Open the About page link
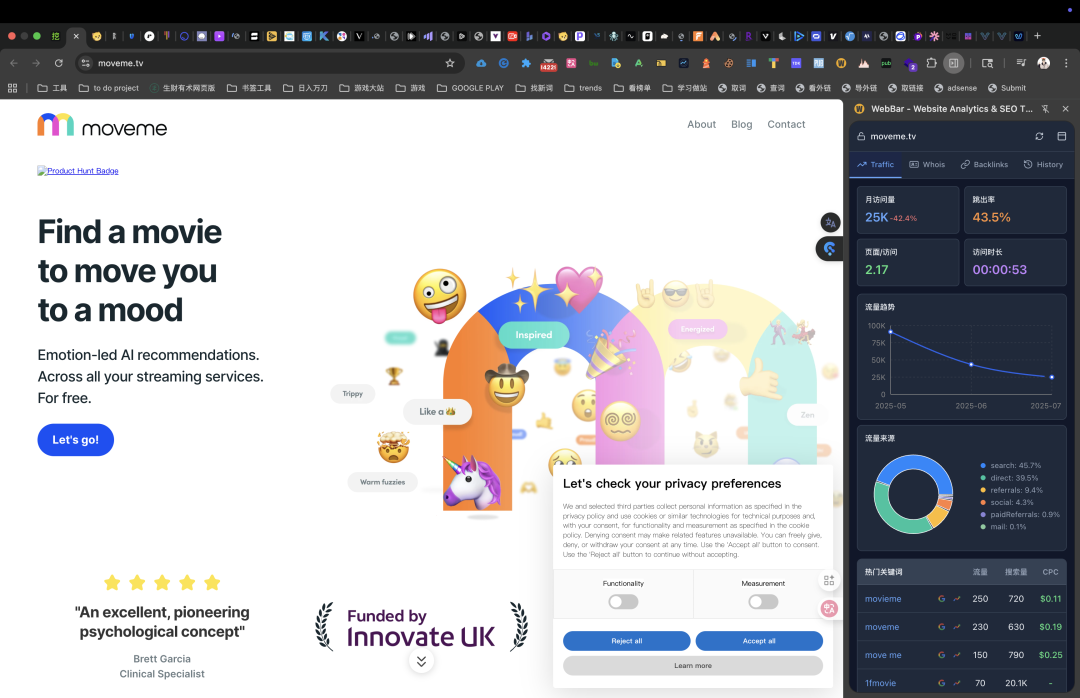This screenshot has height=698, width=1080. pos(701,125)
